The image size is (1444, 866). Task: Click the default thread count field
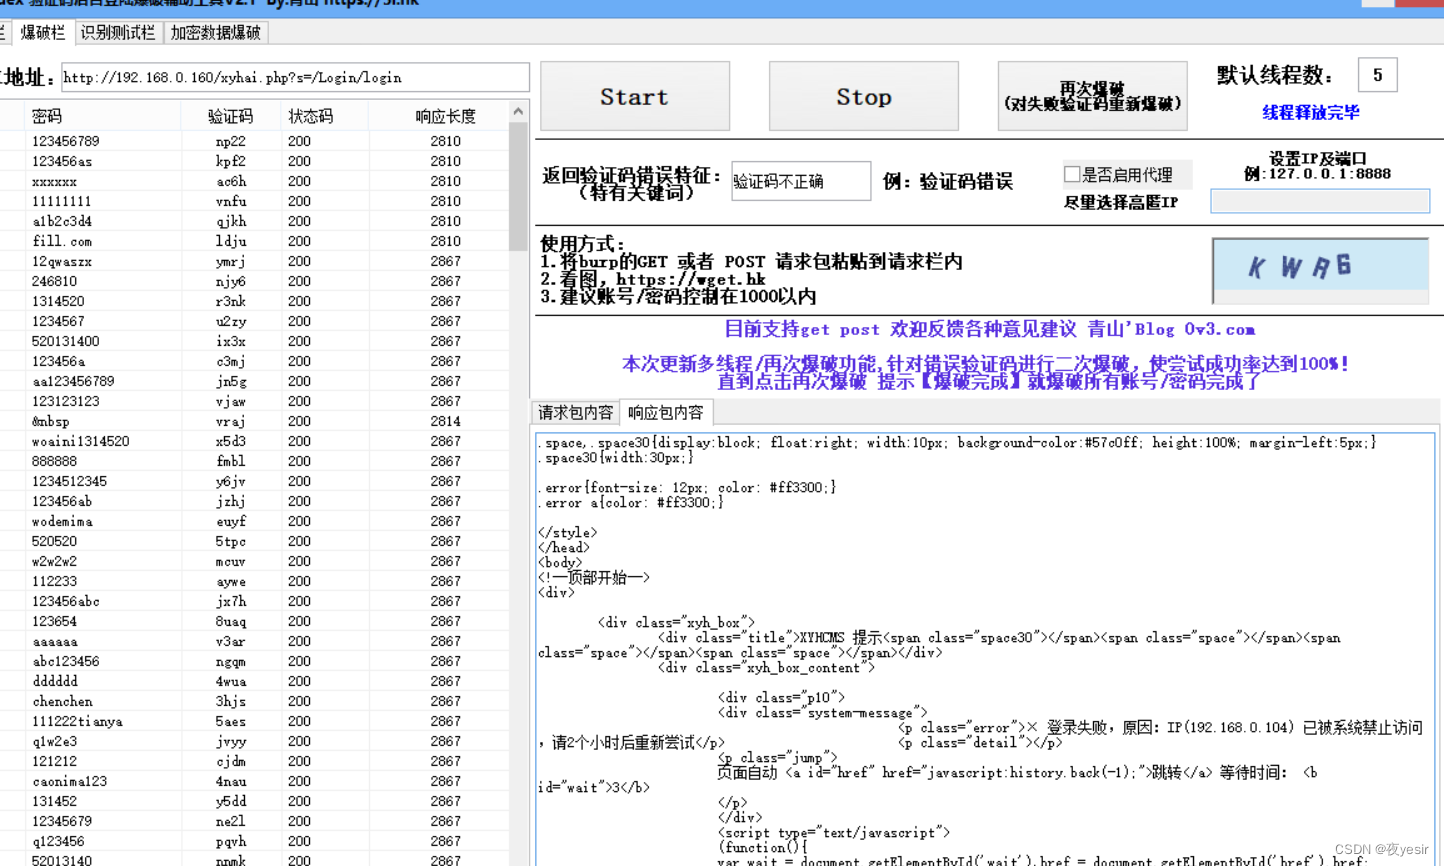[1377, 75]
